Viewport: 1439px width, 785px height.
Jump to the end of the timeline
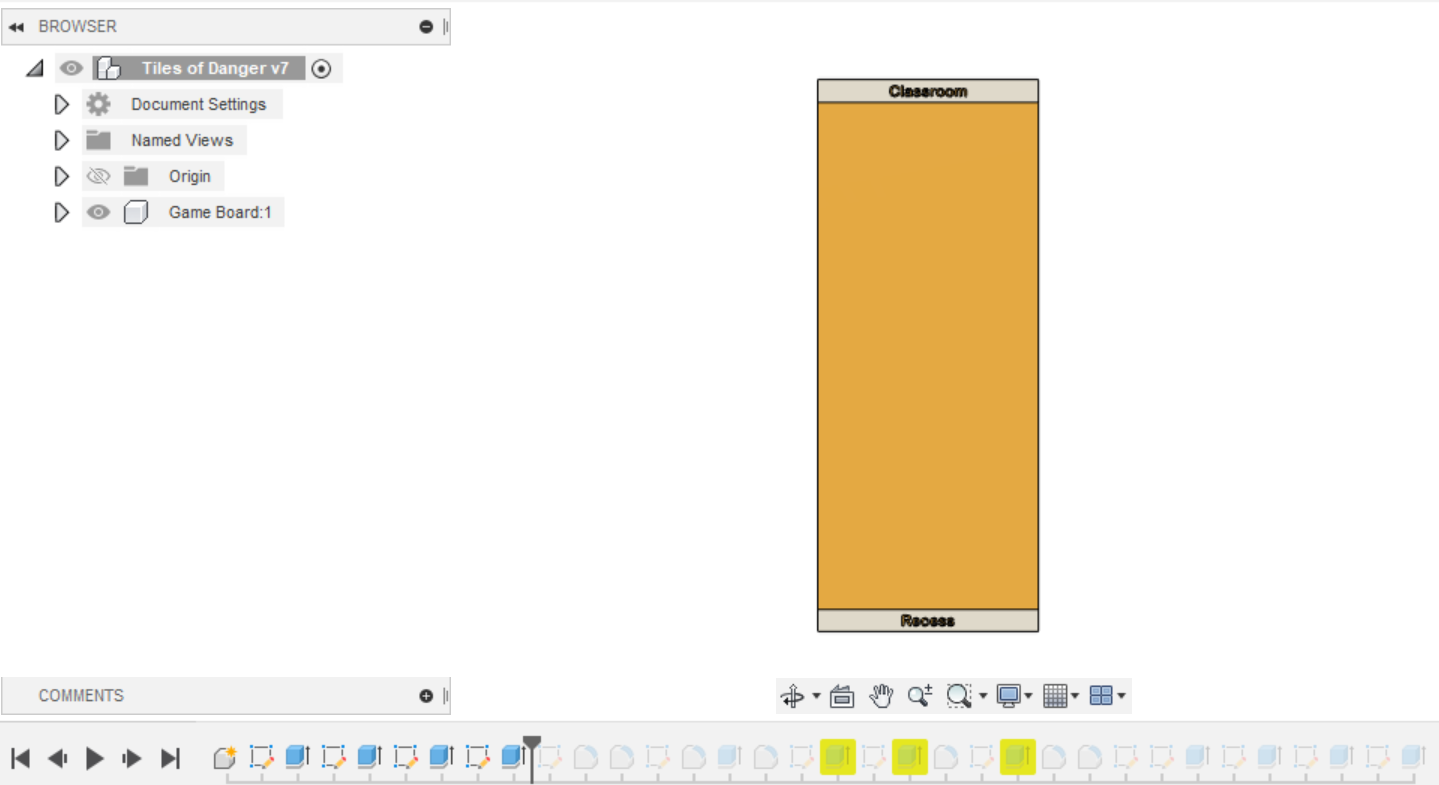click(168, 758)
